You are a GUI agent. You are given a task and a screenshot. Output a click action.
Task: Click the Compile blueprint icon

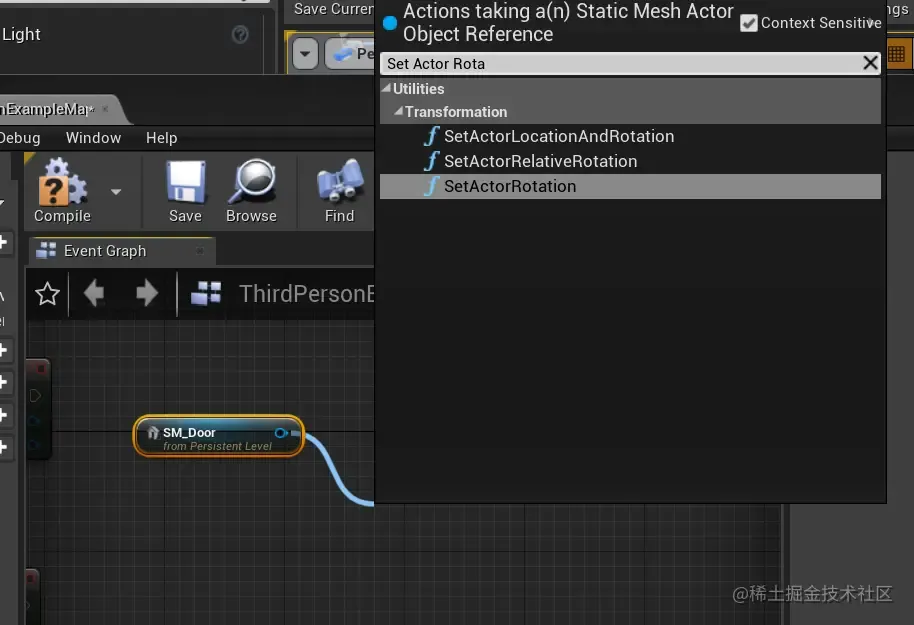[x=62, y=182]
